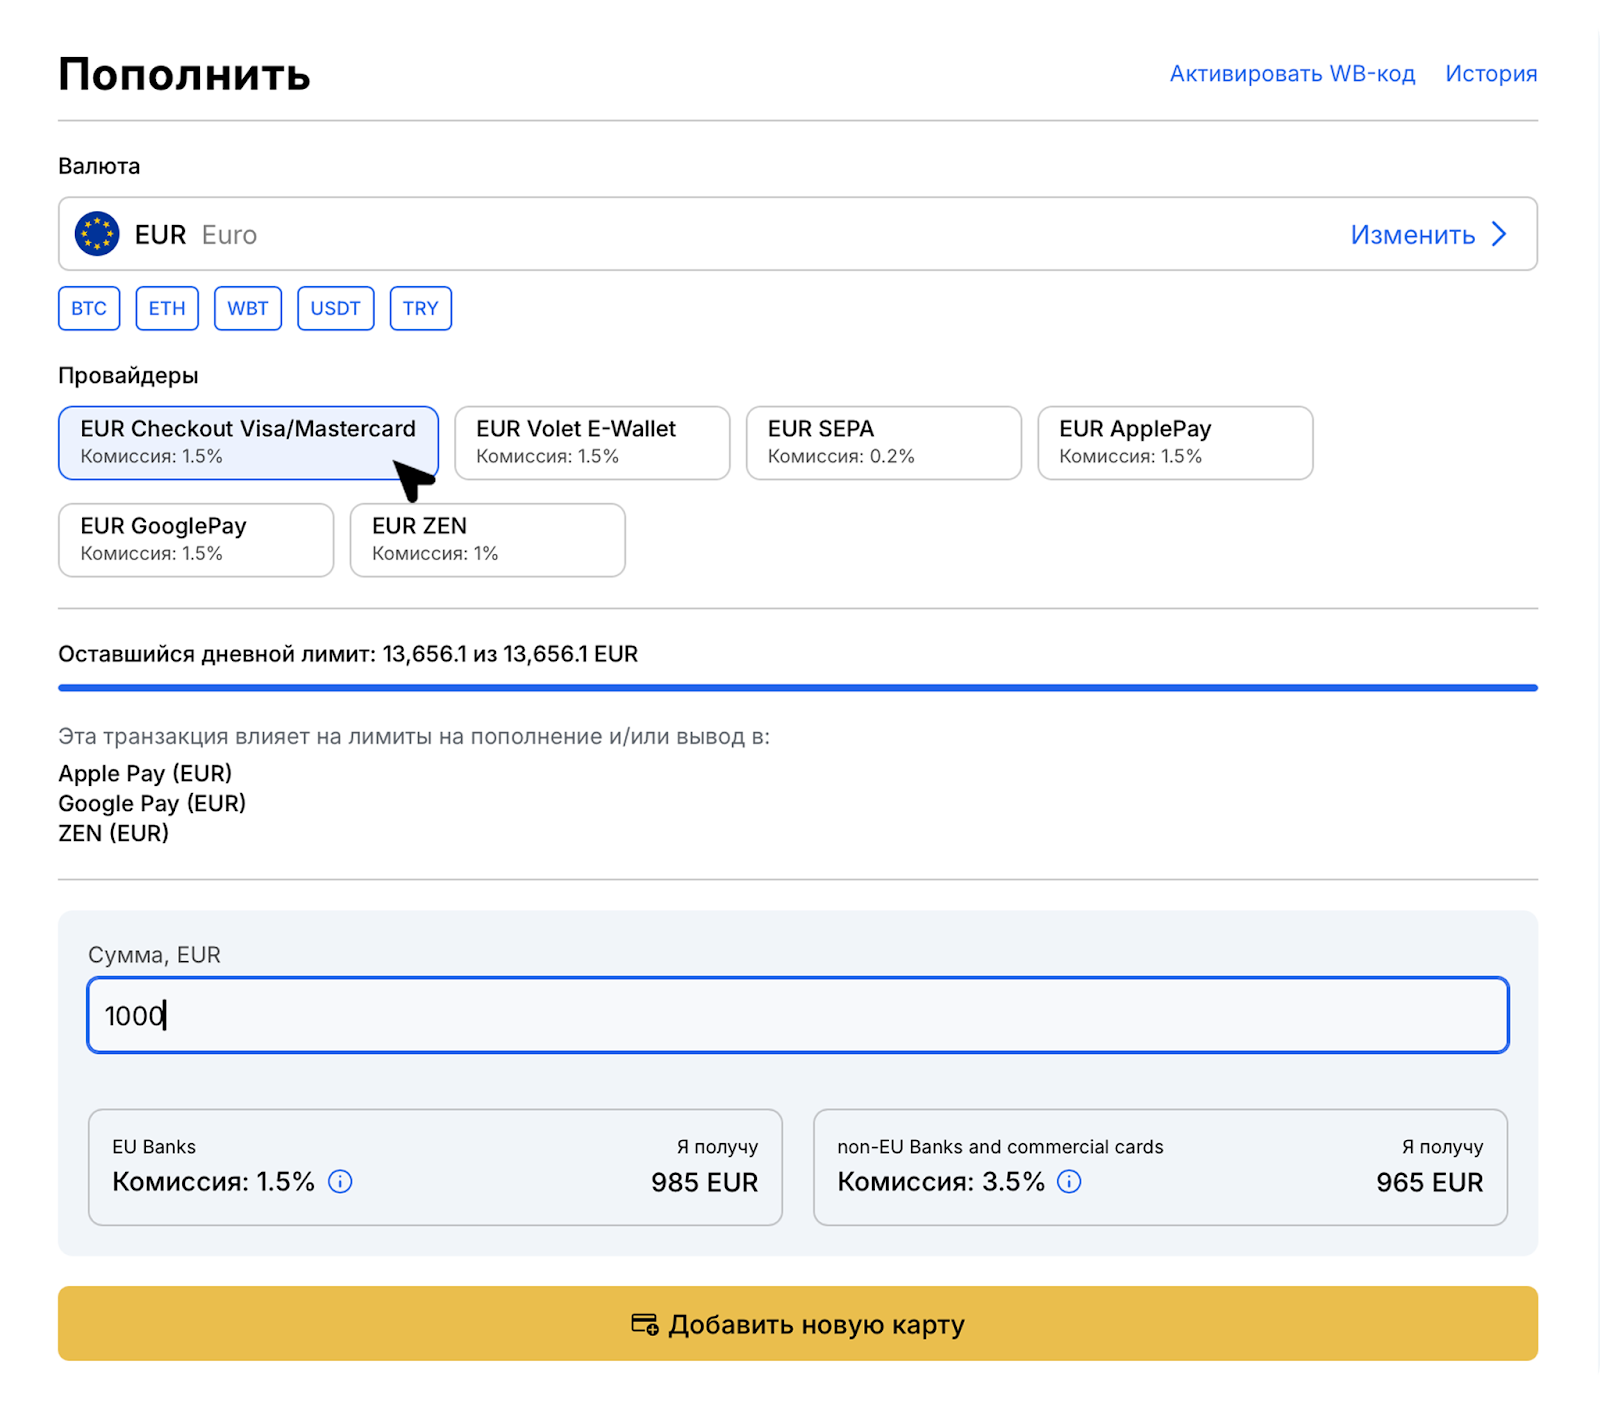Select EUR Checkout Visa/Mastercard provider
Screen dimensions: 1600x1404
click(248, 442)
